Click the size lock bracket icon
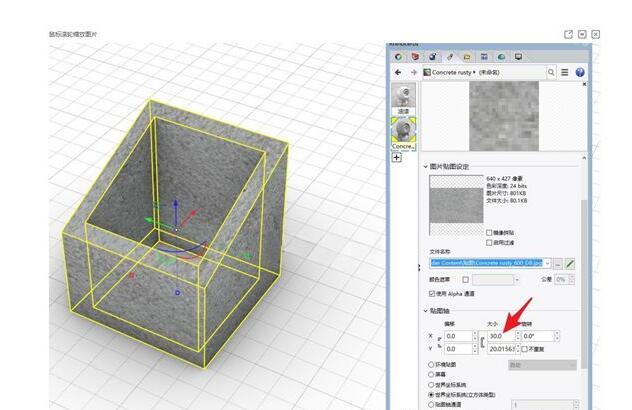Image resolution: width=632 pixels, height=410 pixels. pos(481,342)
